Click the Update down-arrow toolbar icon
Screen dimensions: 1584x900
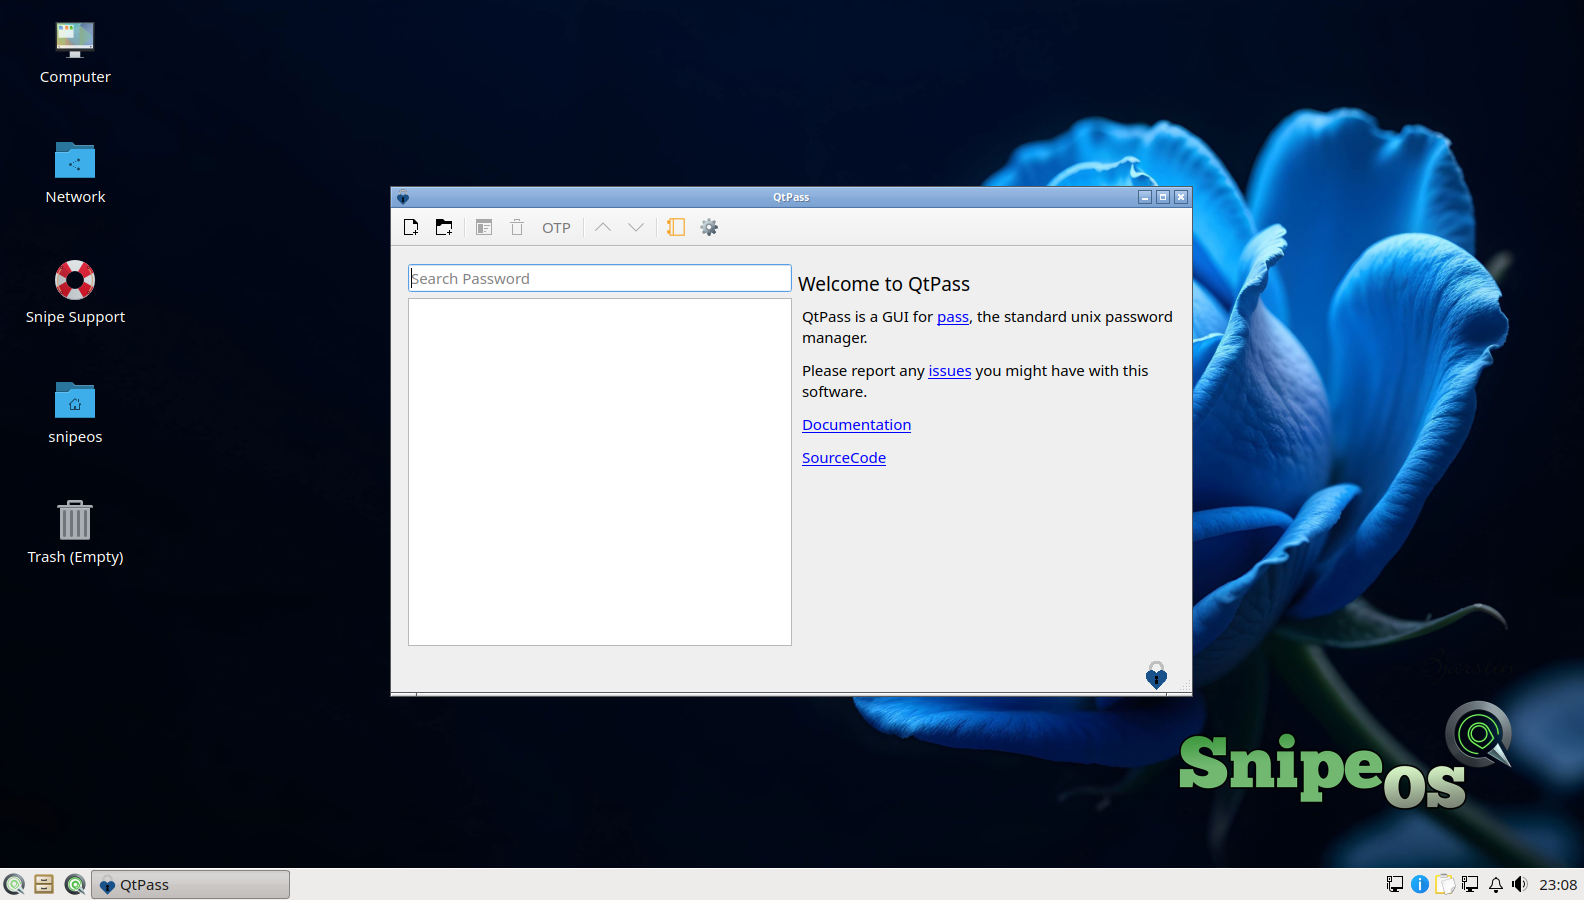coord(636,228)
